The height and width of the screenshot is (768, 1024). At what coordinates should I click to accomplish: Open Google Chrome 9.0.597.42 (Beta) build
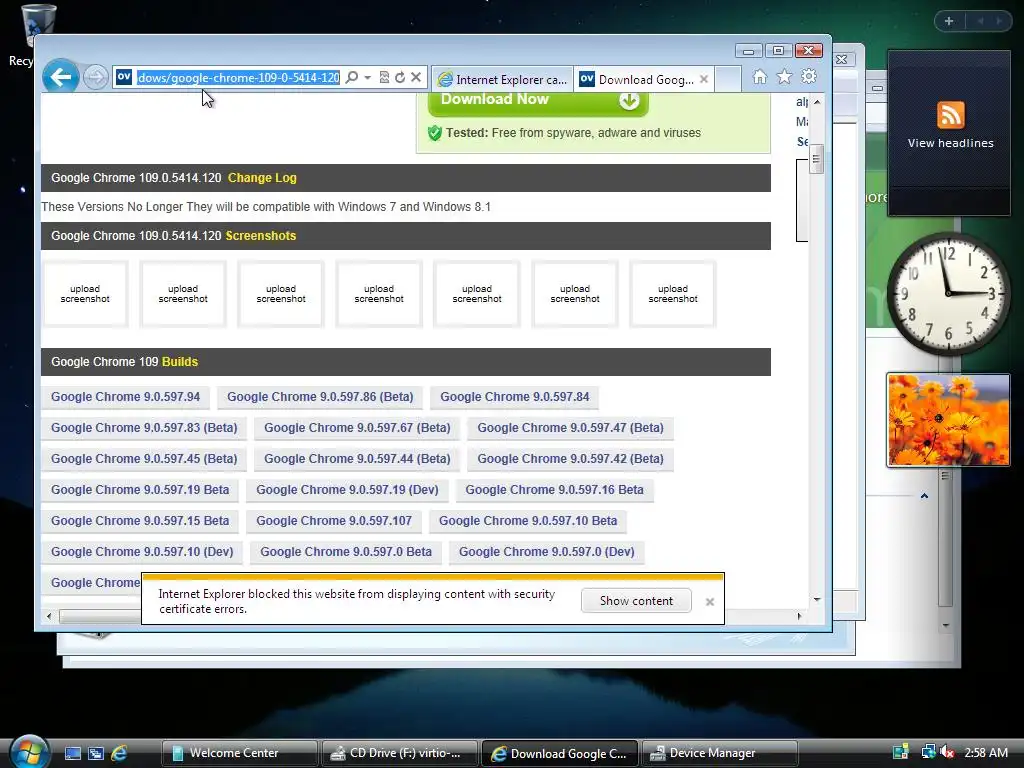click(570, 459)
